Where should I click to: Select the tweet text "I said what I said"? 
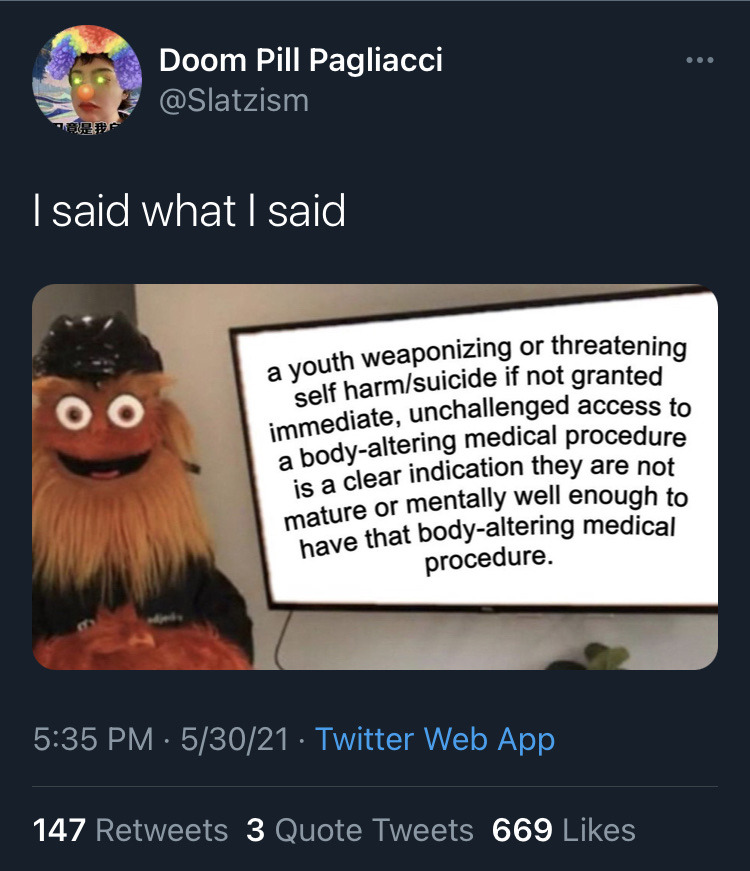tap(189, 211)
